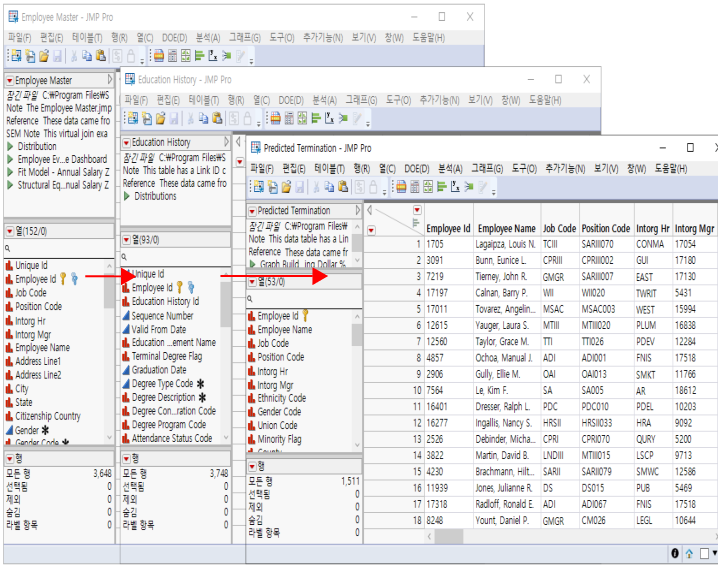The image size is (720, 567).
Task: Click Fit Y by X icon in Employee Master toolbar
Action: click(213, 56)
